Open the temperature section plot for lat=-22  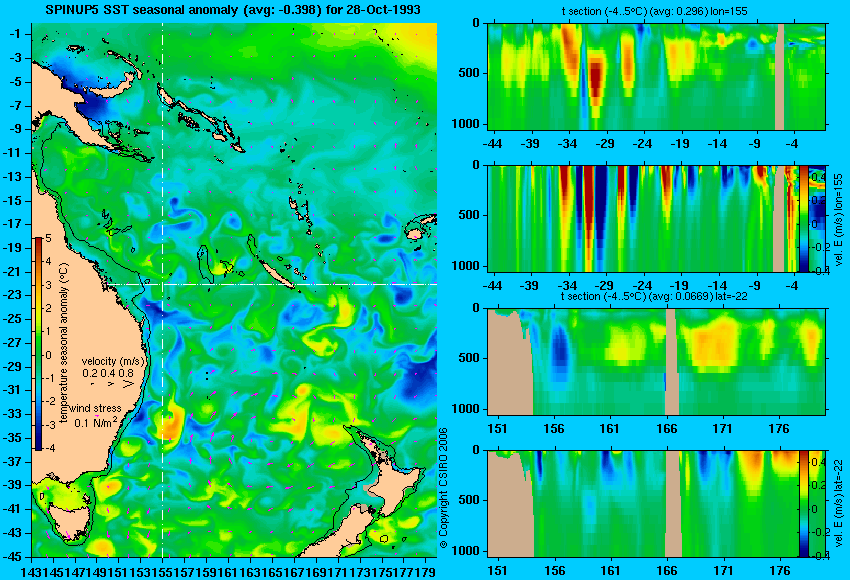(x=657, y=362)
